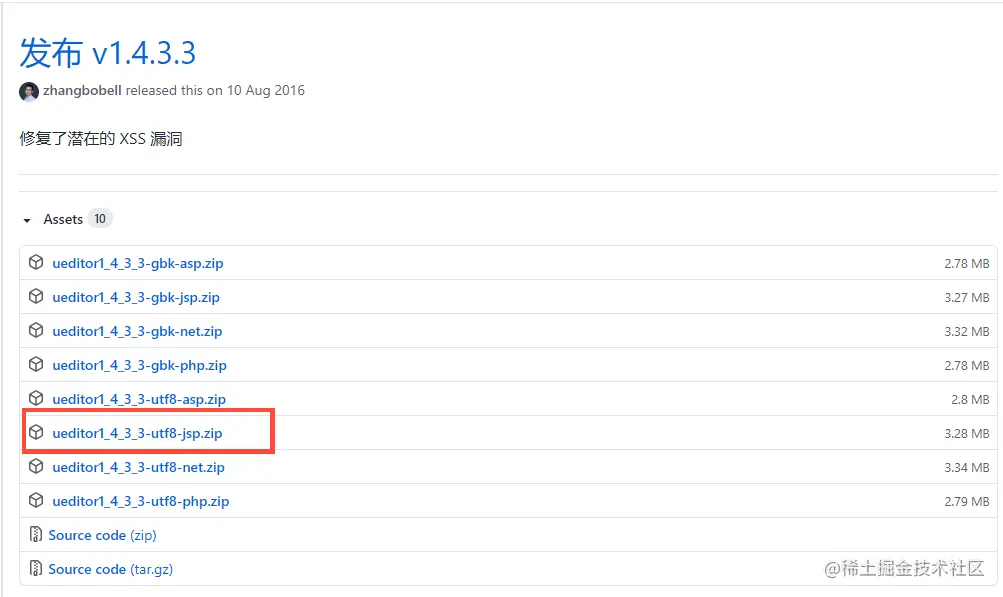The width and height of the screenshot is (1003, 597).
Task: Click the package icon of ueditor1_4_3_3-utf8-jsp.zip
Action: pyautogui.click(x=36, y=432)
